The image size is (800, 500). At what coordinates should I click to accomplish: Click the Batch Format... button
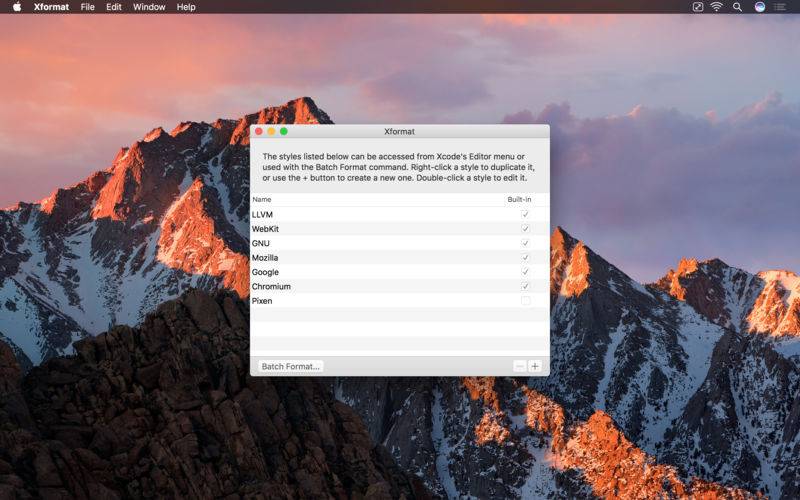pyautogui.click(x=290, y=366)
